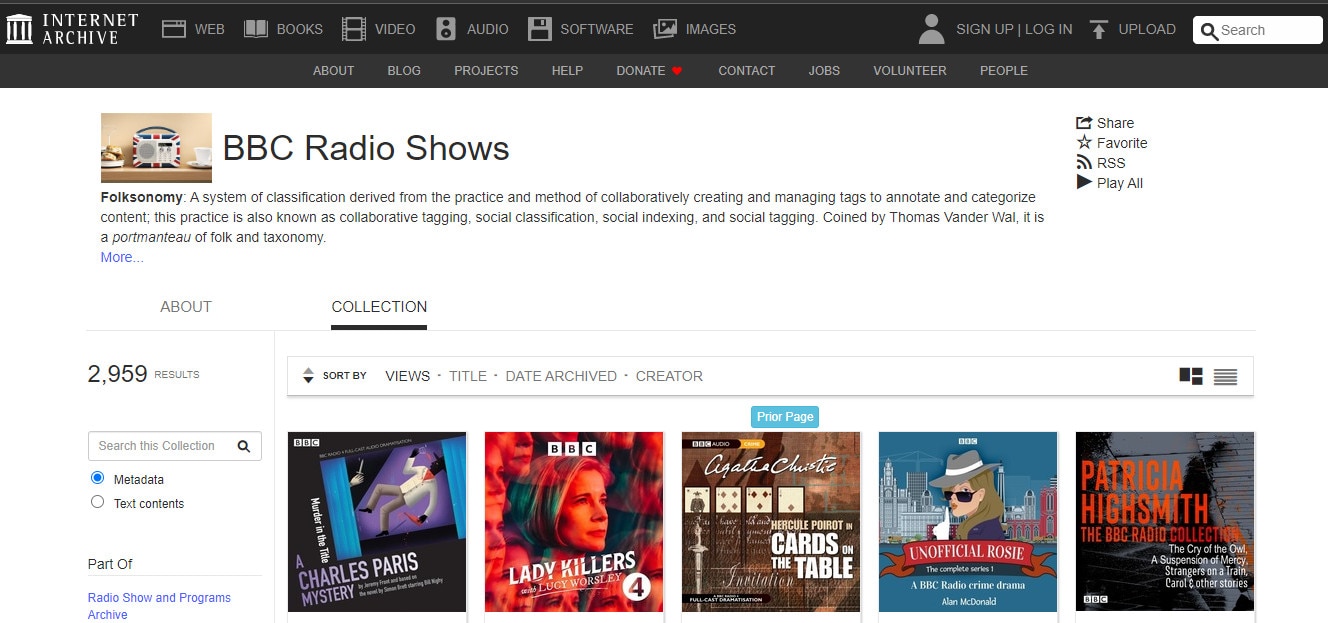This screenshot has height=623, width=1328.
Task: Open the DONATE menu item
Action: click(641, 71)
